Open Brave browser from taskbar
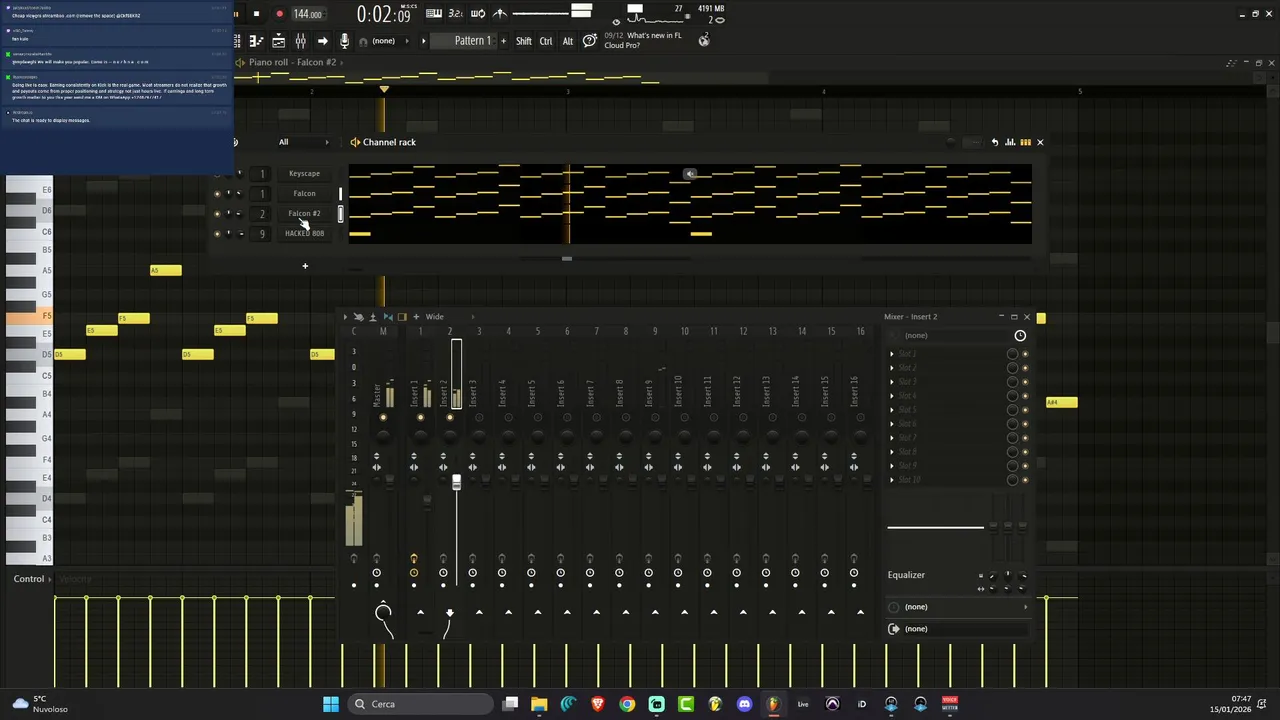1280x720 pixels. click(x=598, y=704)
